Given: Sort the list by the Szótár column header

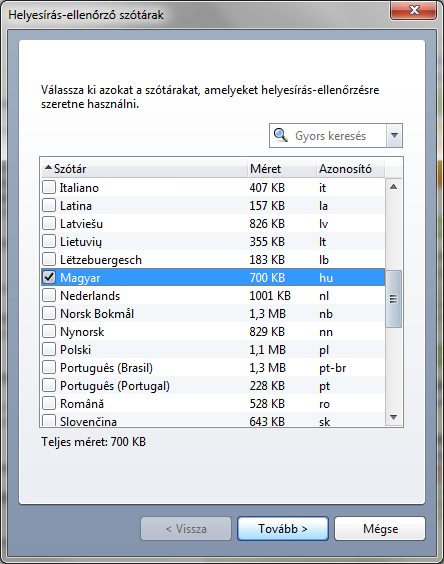Looking at the screenshot, I should tap(145, 169).
